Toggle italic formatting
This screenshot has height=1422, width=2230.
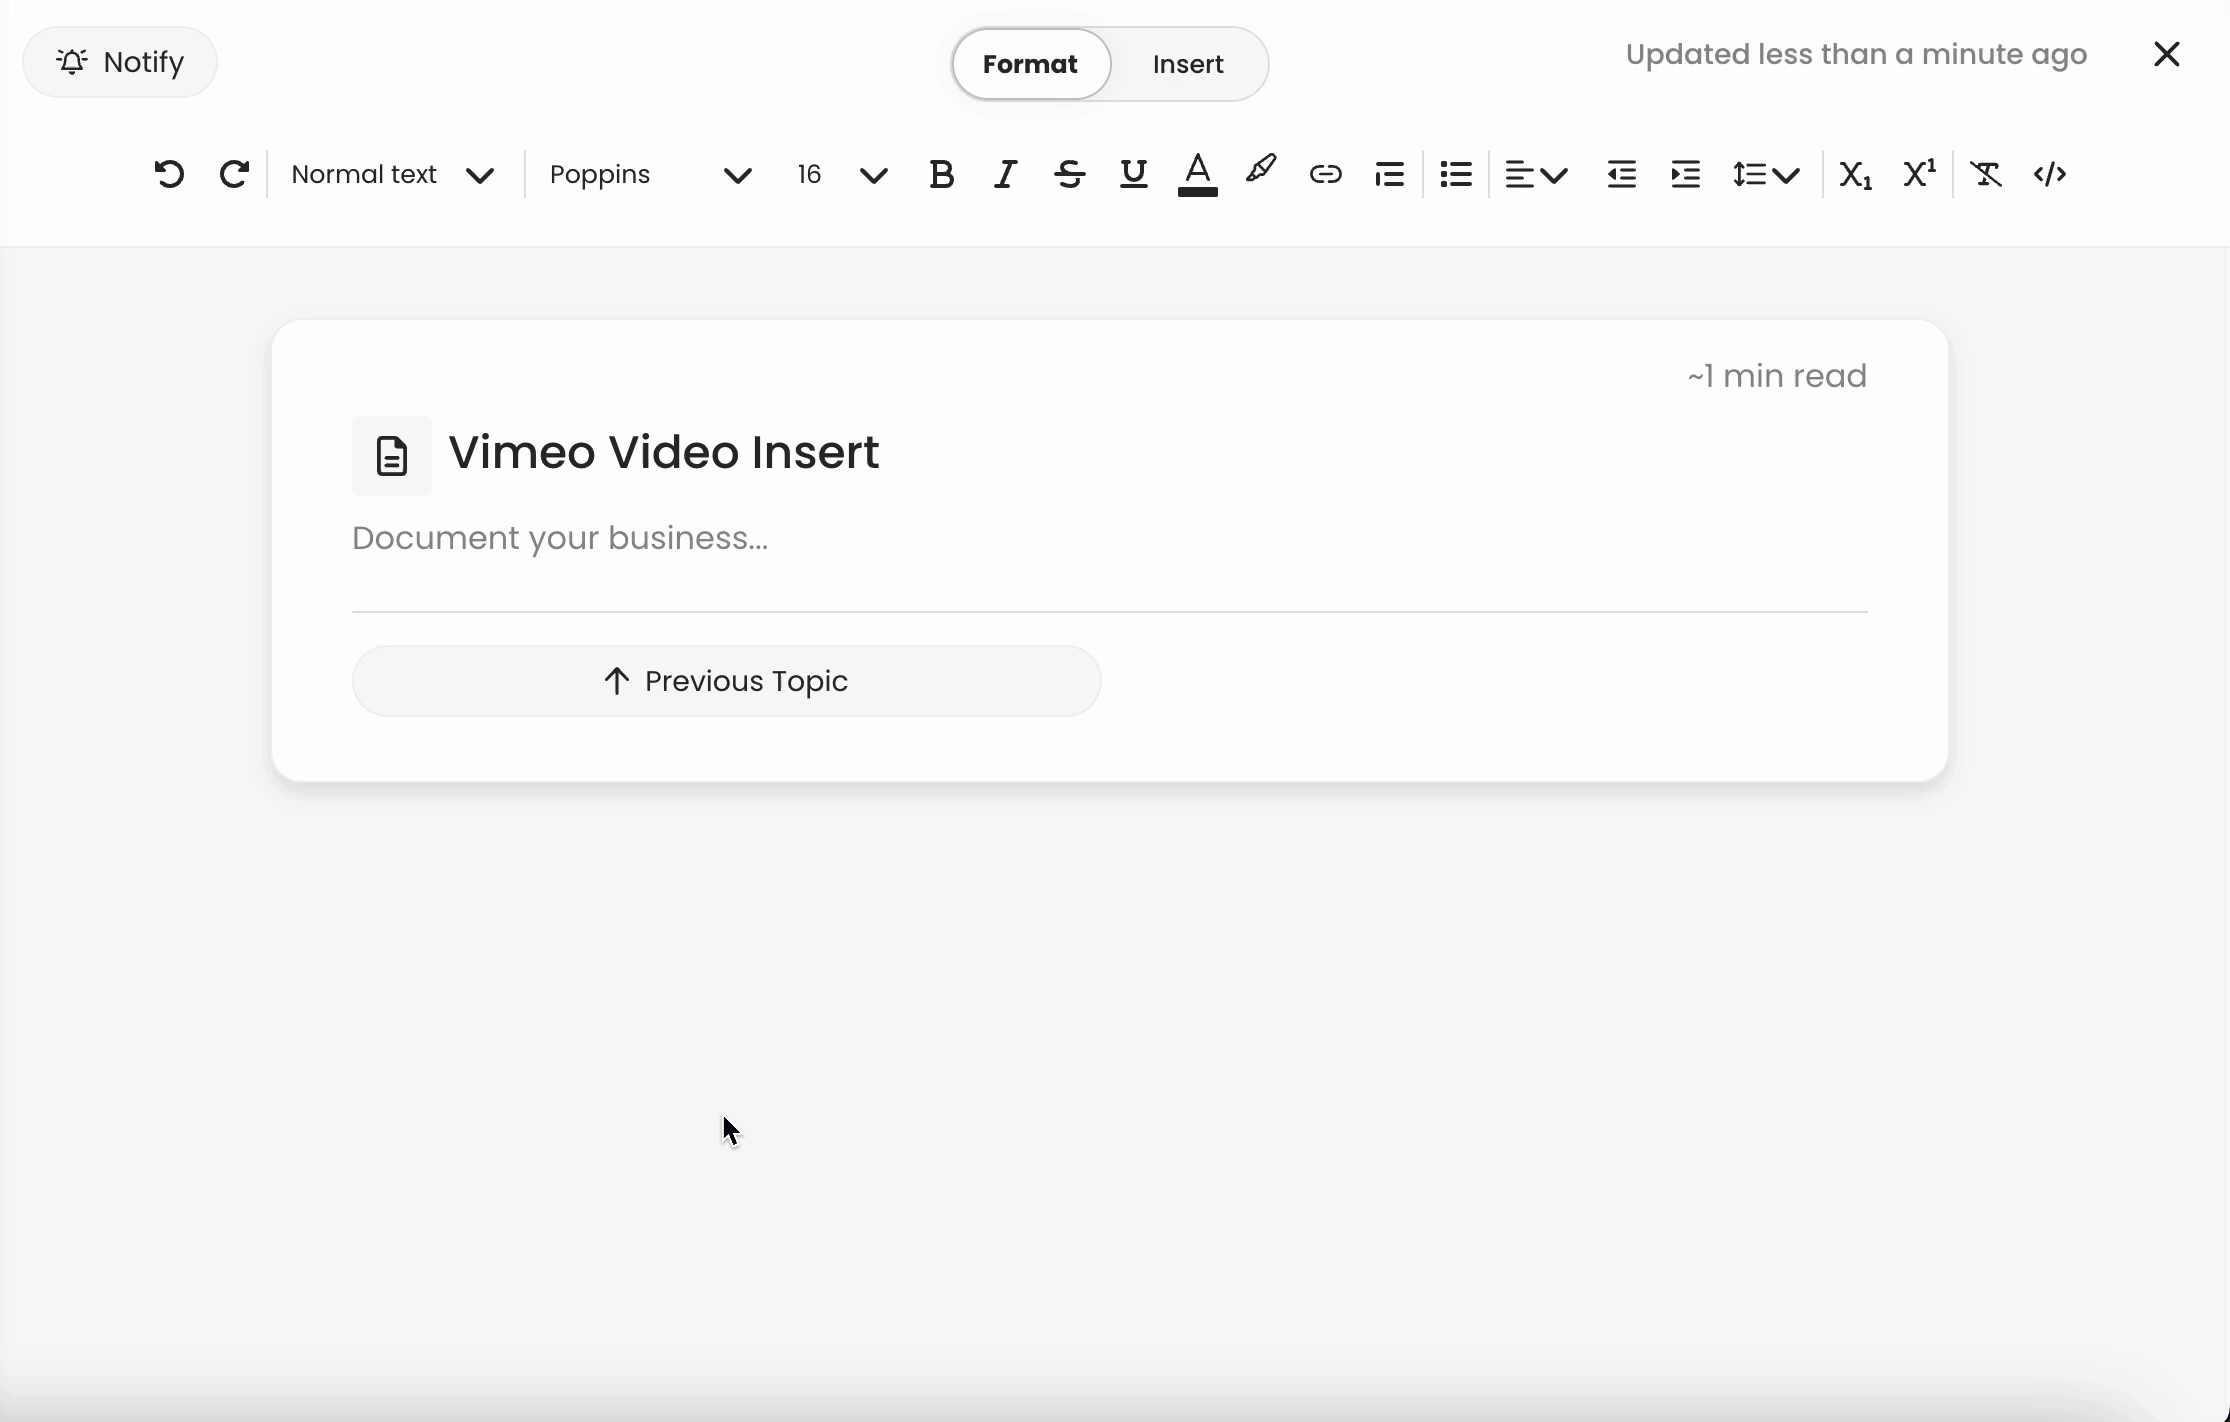1005,174
